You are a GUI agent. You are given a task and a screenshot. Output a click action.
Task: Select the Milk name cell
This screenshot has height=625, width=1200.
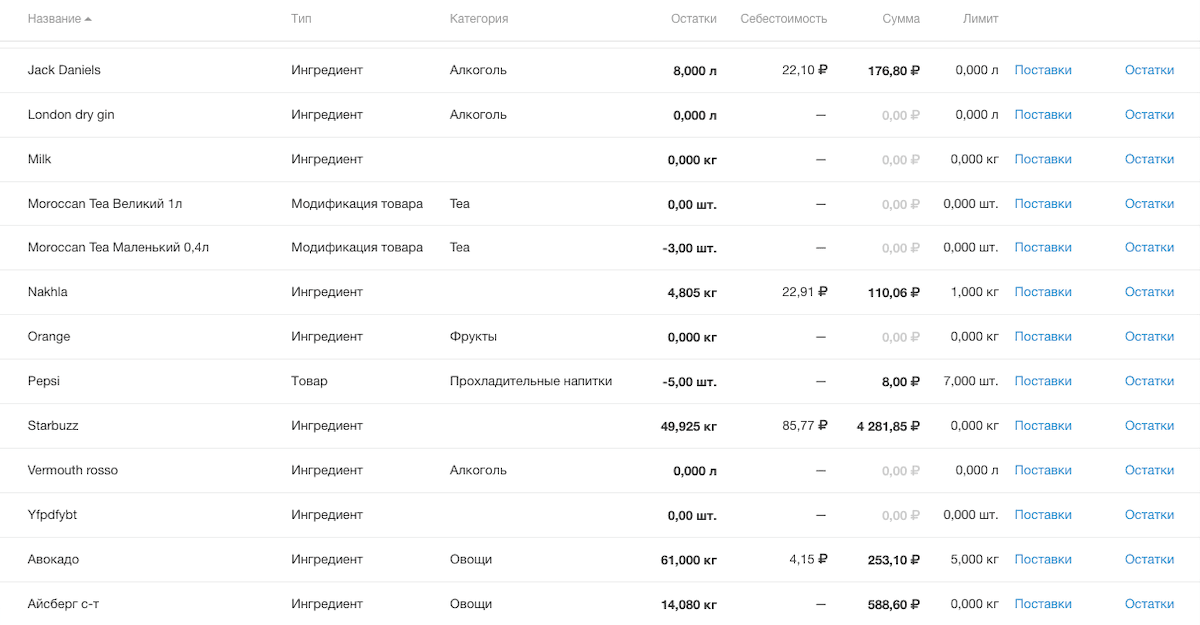[40, 159]
